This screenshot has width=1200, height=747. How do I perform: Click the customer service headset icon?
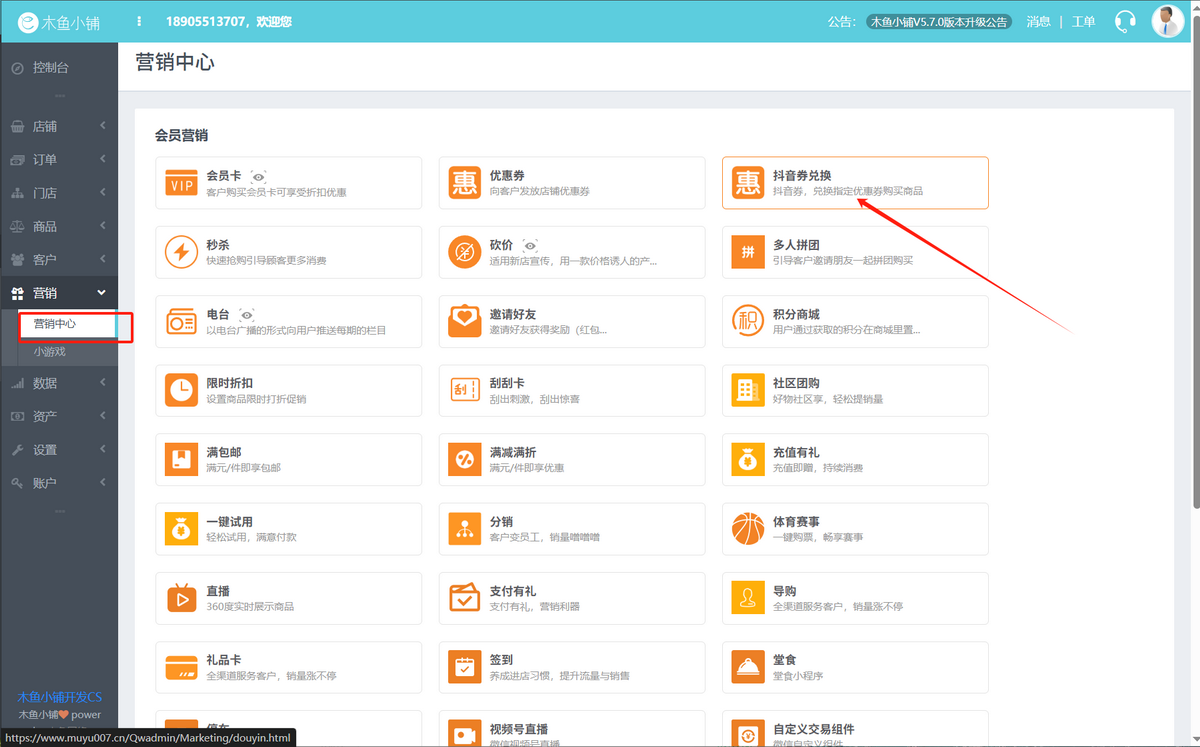[x=1125, y=21]
